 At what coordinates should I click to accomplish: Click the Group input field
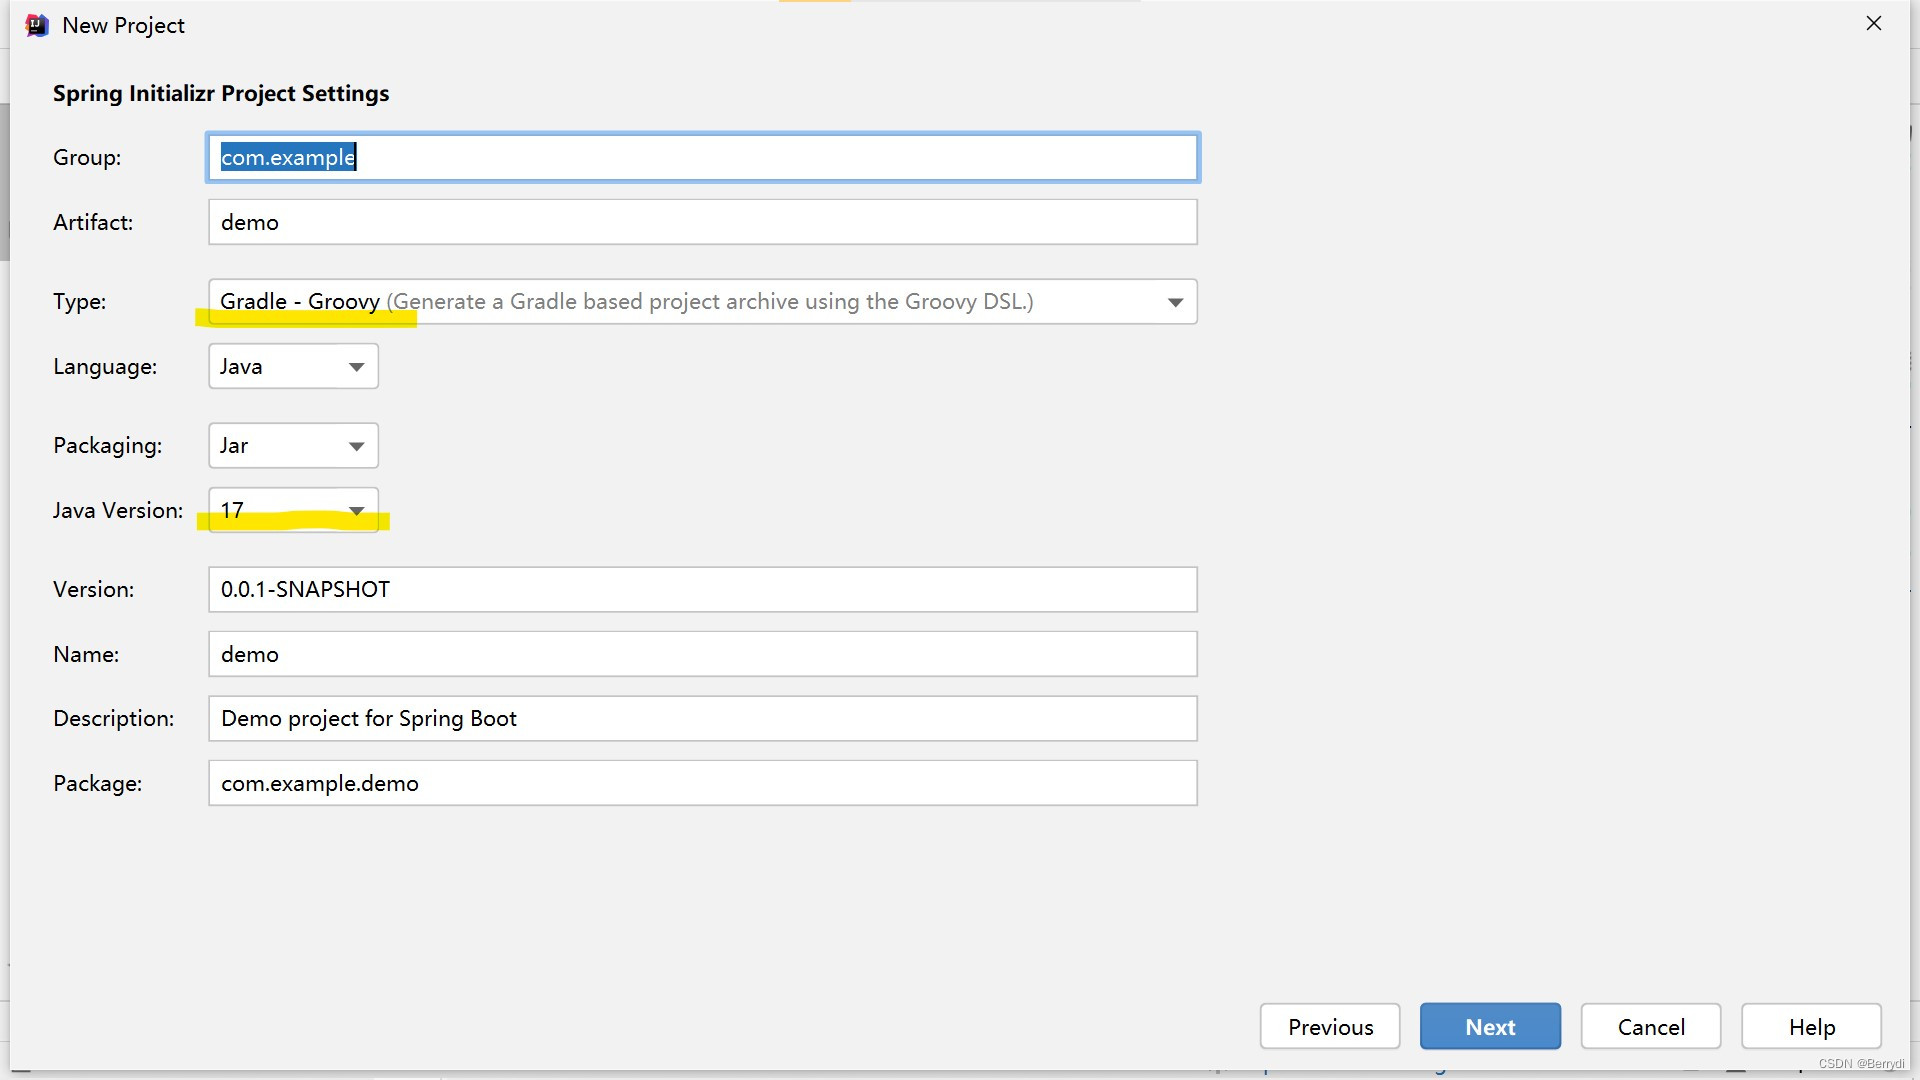pos(702,157)
